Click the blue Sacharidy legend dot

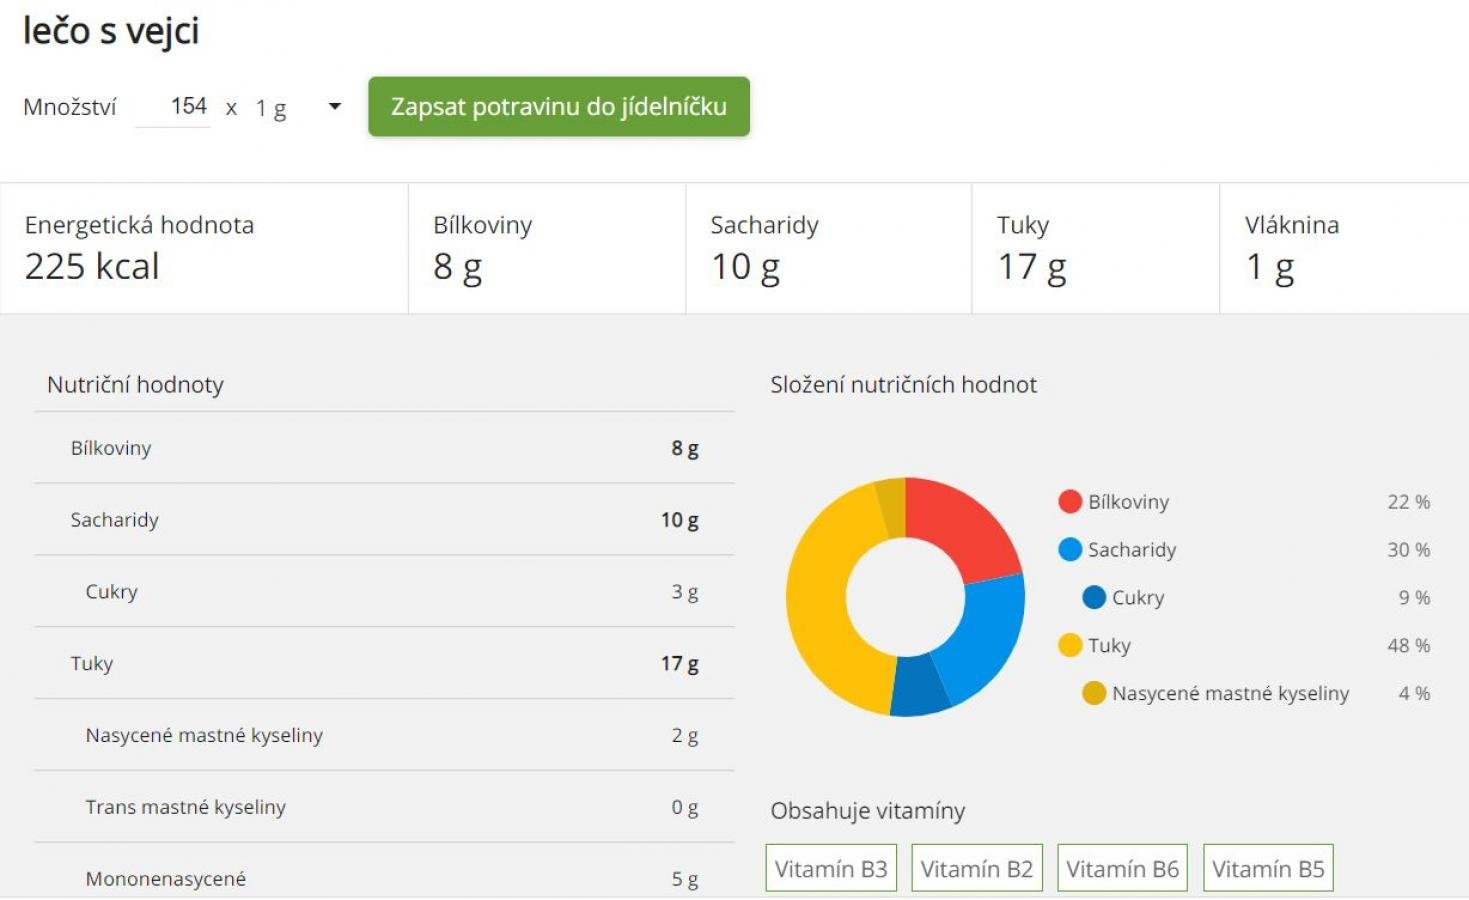[x=1069, y=550]
